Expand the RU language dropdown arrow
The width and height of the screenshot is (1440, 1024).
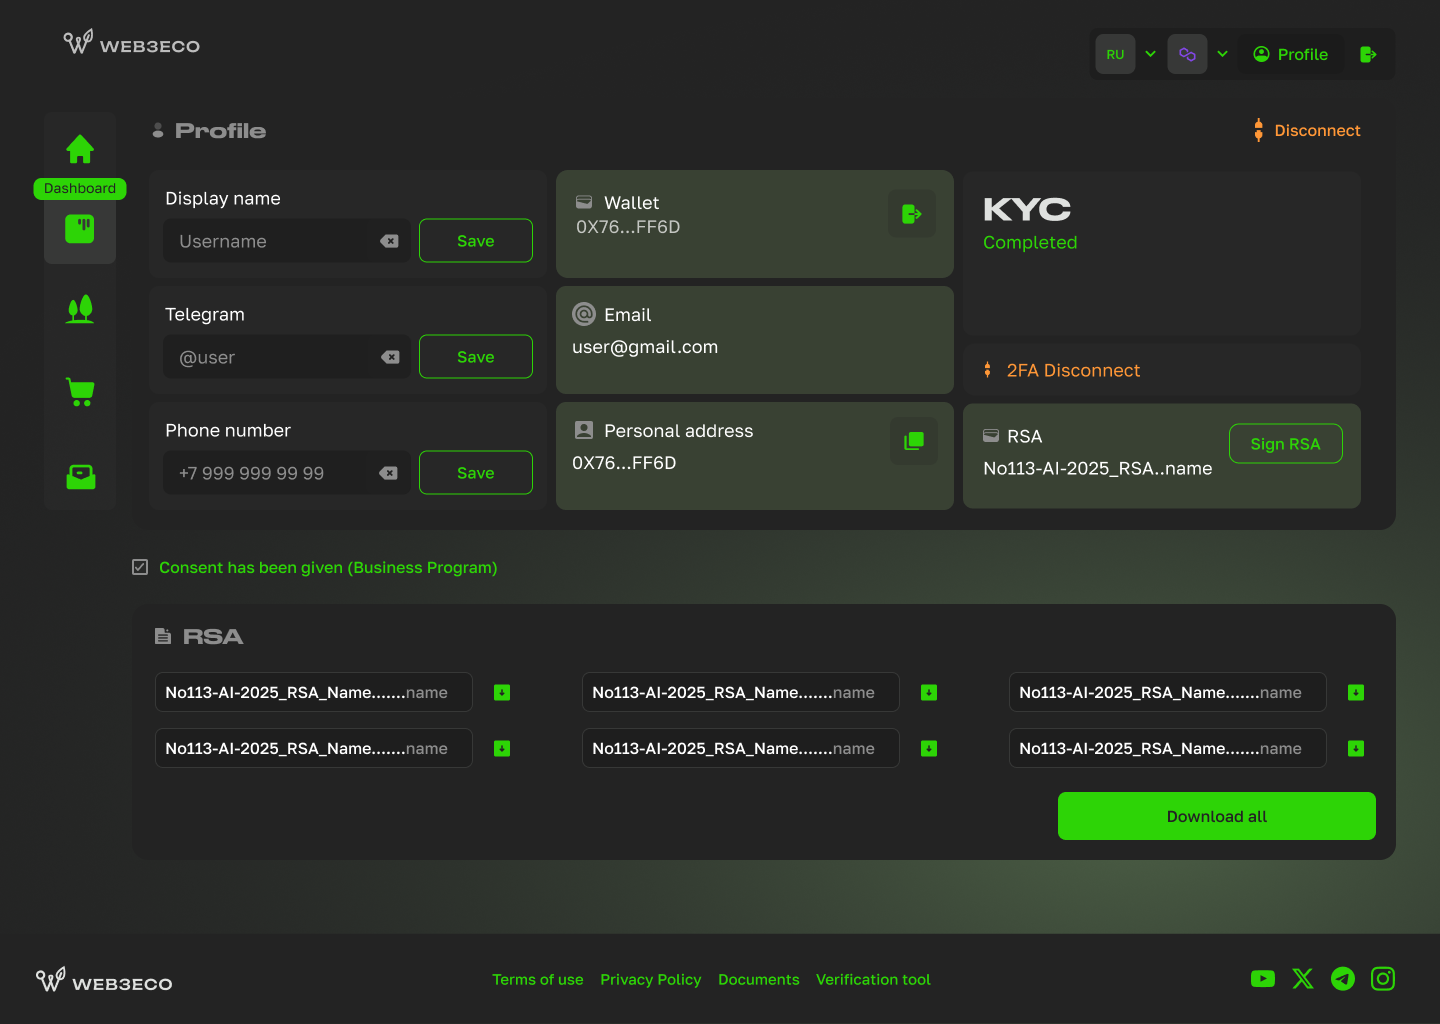[x=1150, y=54]
